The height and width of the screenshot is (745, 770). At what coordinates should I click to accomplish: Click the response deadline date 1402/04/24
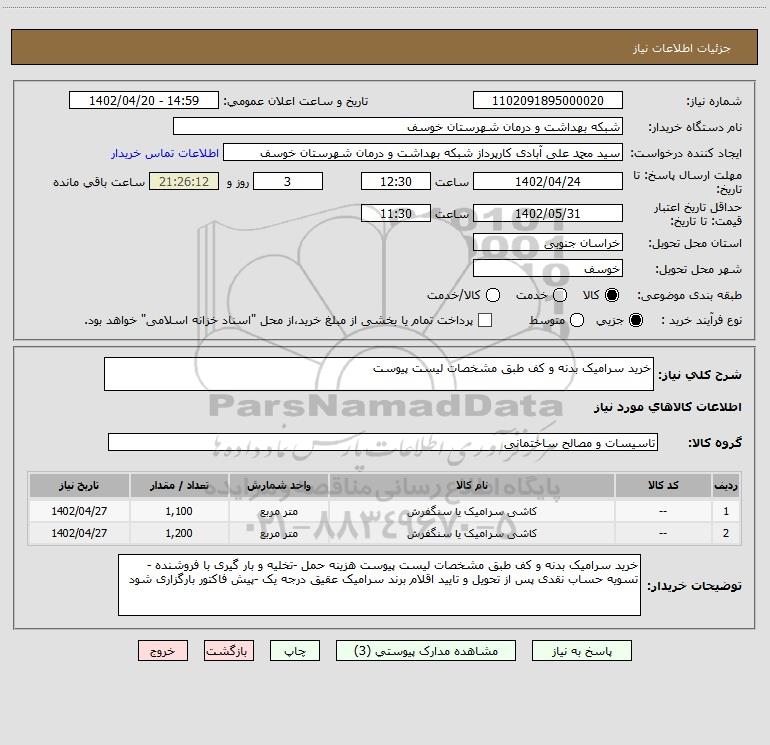click(548, 181)
